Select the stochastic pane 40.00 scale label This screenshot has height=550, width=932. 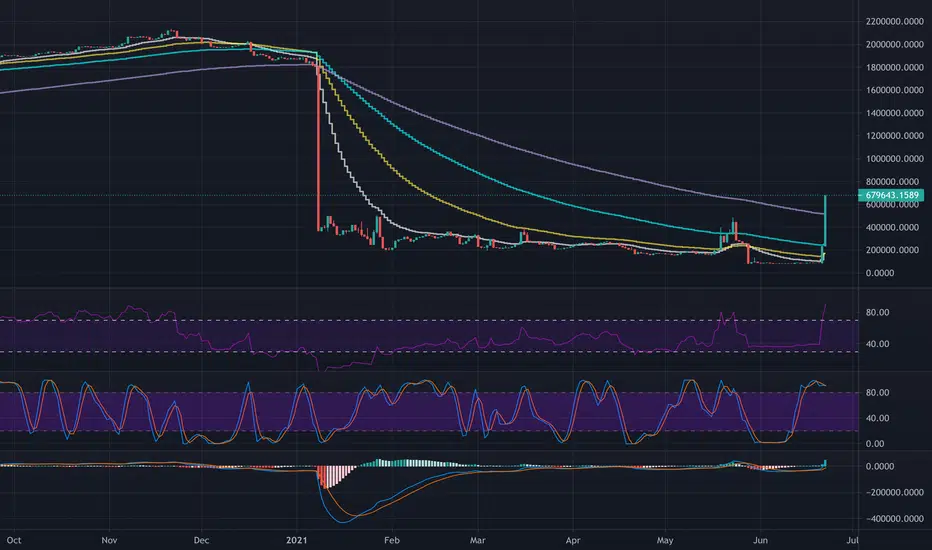(x=877, y=418)
